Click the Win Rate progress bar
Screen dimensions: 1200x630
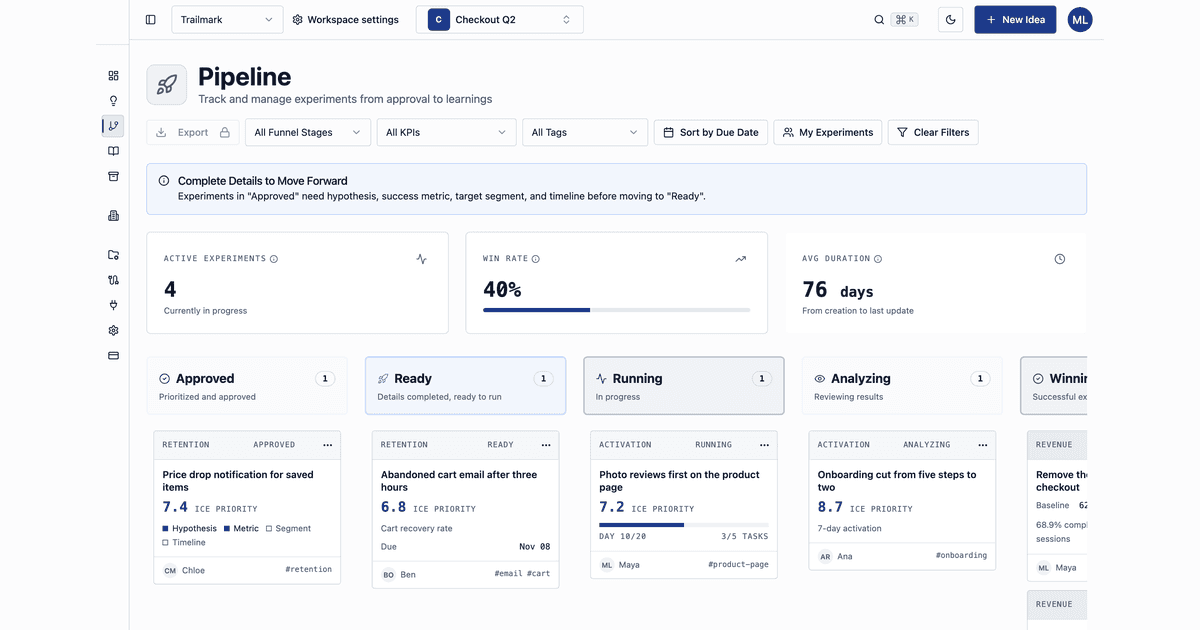point(616,310)
